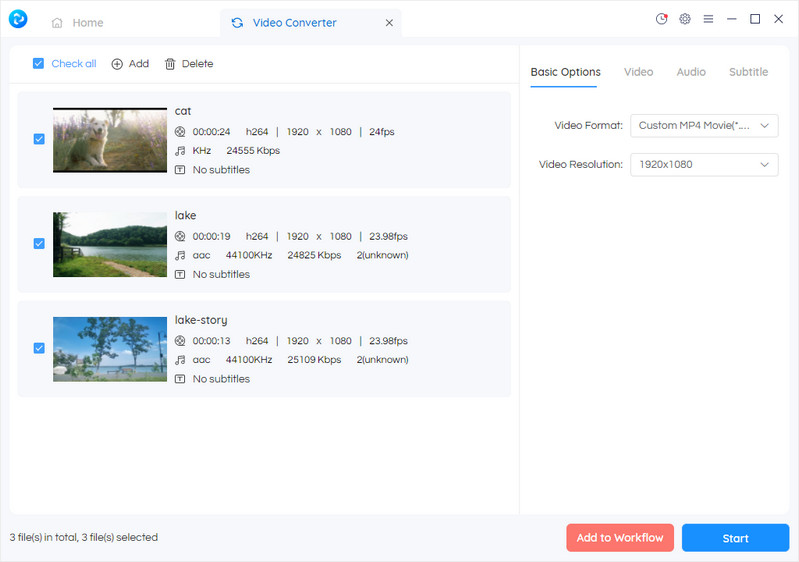Open settings gear icon
This screenshot has height=562, width=799.
coord(685,19)
